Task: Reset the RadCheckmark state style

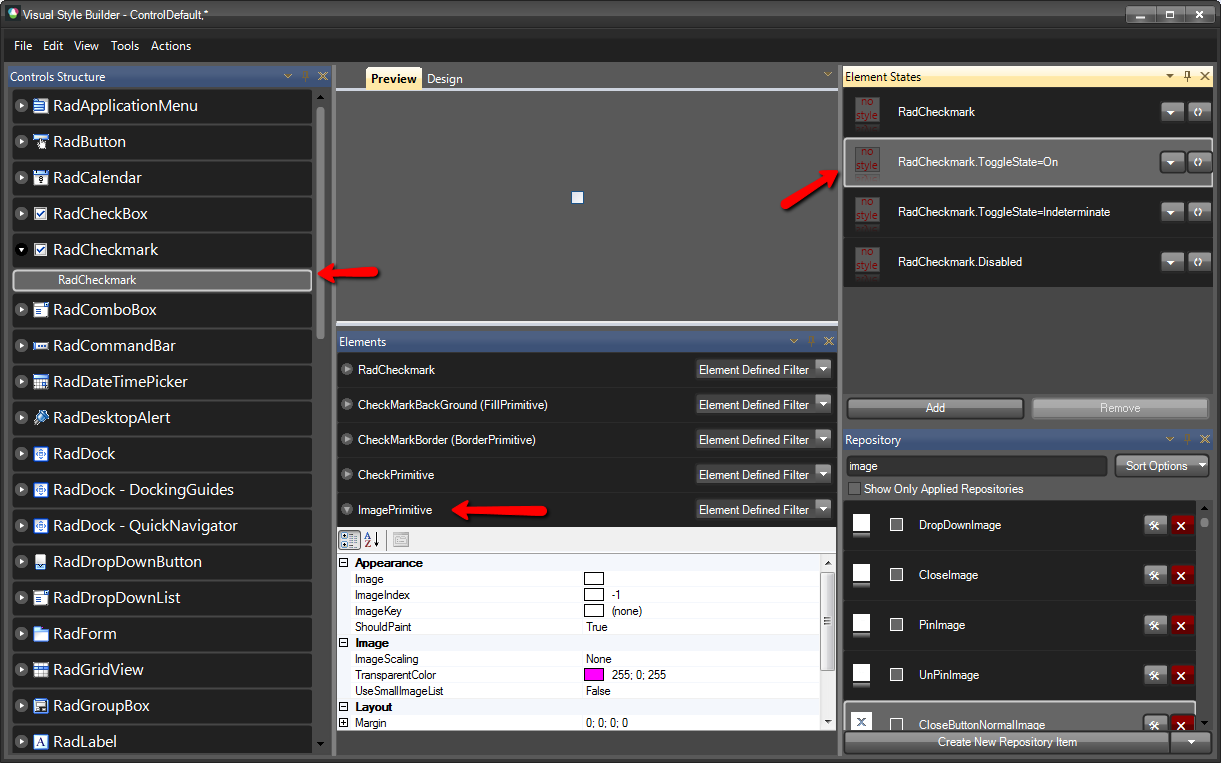Action: click(x=1199, y=112)
